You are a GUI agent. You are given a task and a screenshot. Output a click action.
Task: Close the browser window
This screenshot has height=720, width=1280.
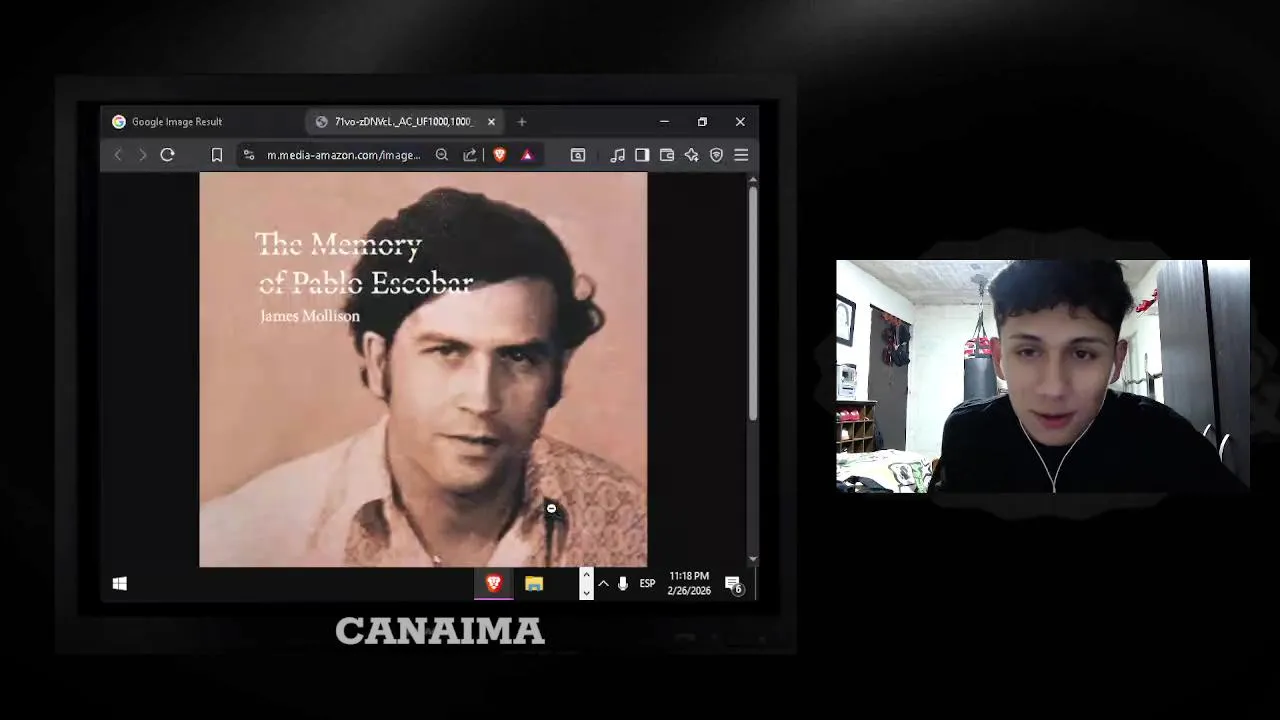740,122
